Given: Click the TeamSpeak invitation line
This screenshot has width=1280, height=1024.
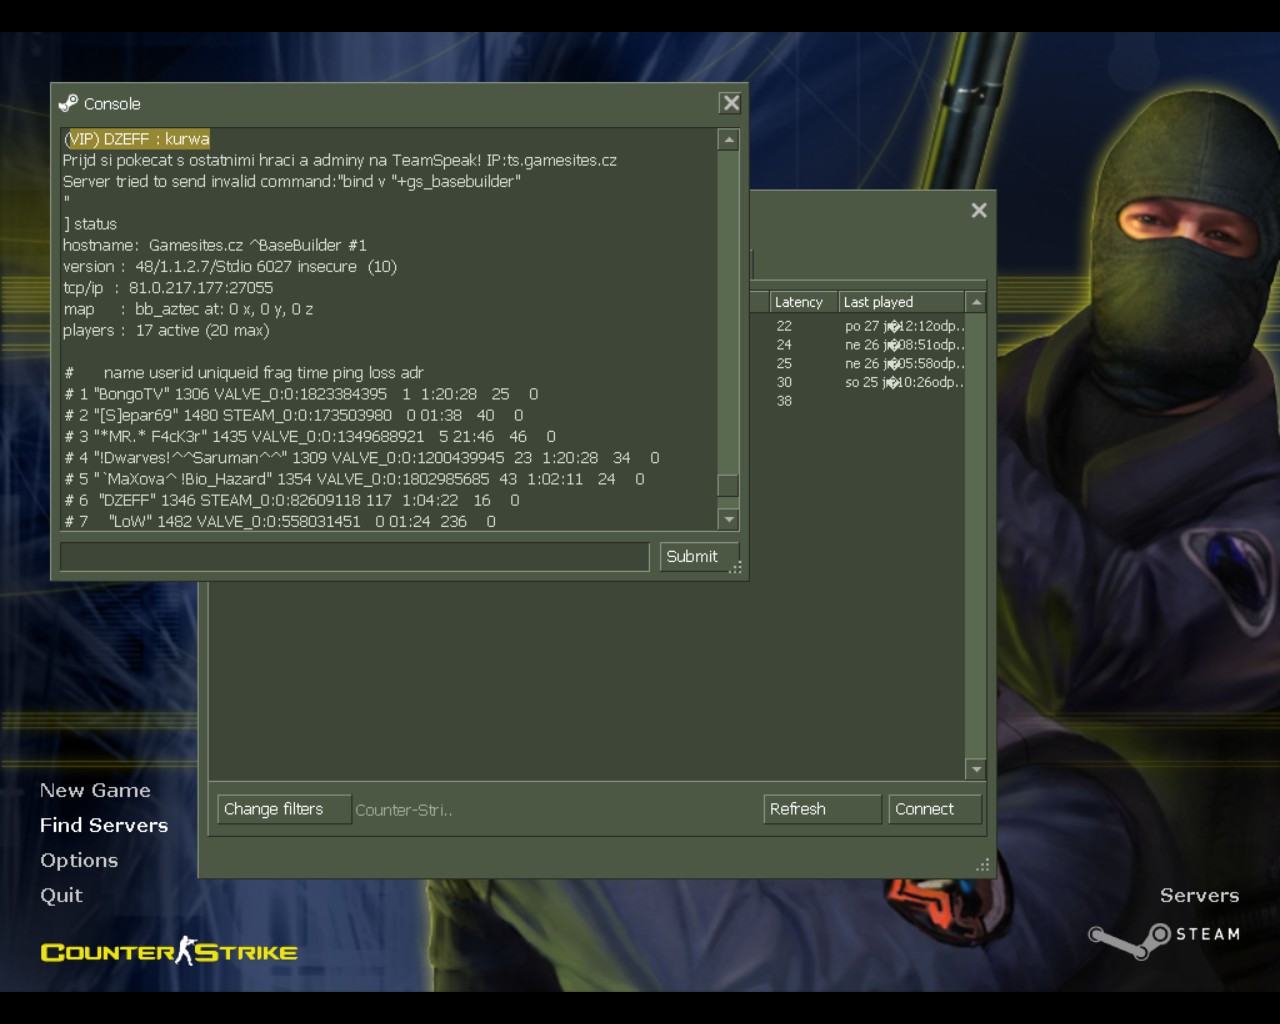Looking at the screenshot, I should point(340,160).
